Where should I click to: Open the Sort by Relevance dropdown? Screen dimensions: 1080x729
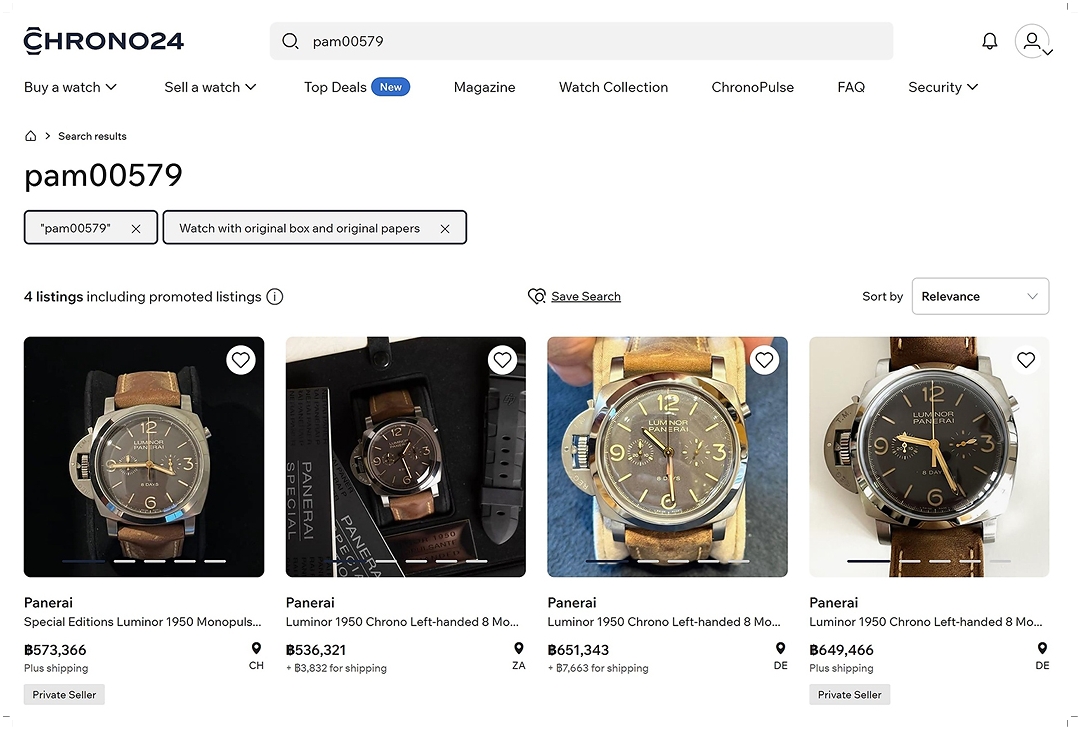coord(980,297)
